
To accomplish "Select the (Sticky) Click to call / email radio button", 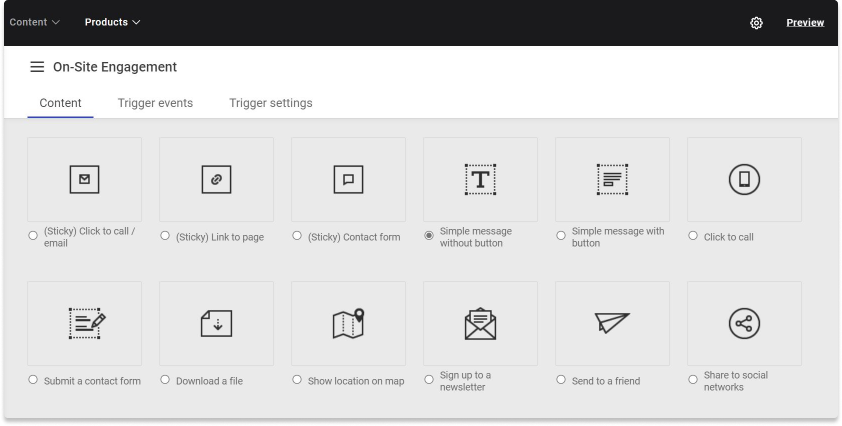I will click(x=33, y=235).
